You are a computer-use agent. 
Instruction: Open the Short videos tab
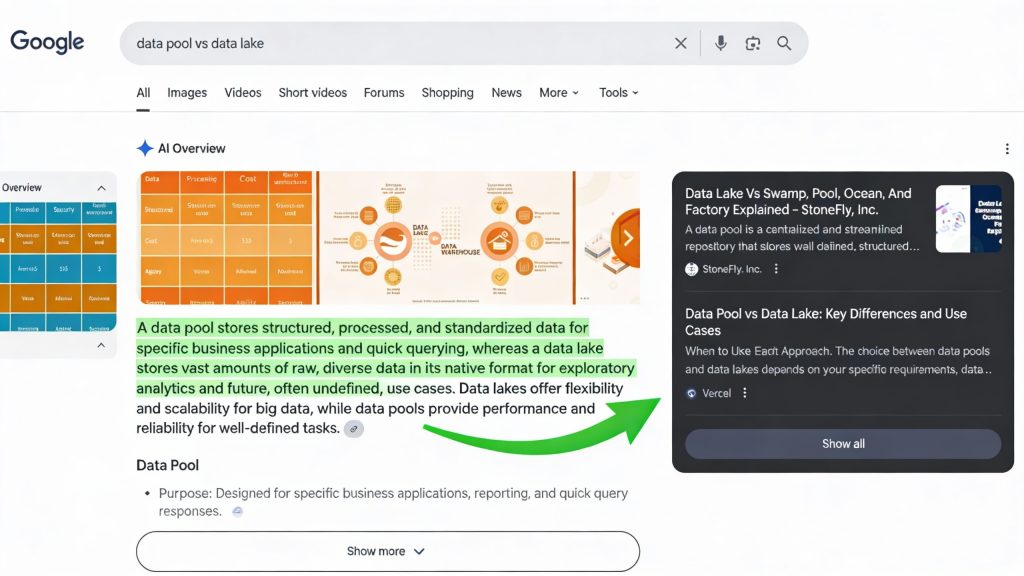click(313, 93)
